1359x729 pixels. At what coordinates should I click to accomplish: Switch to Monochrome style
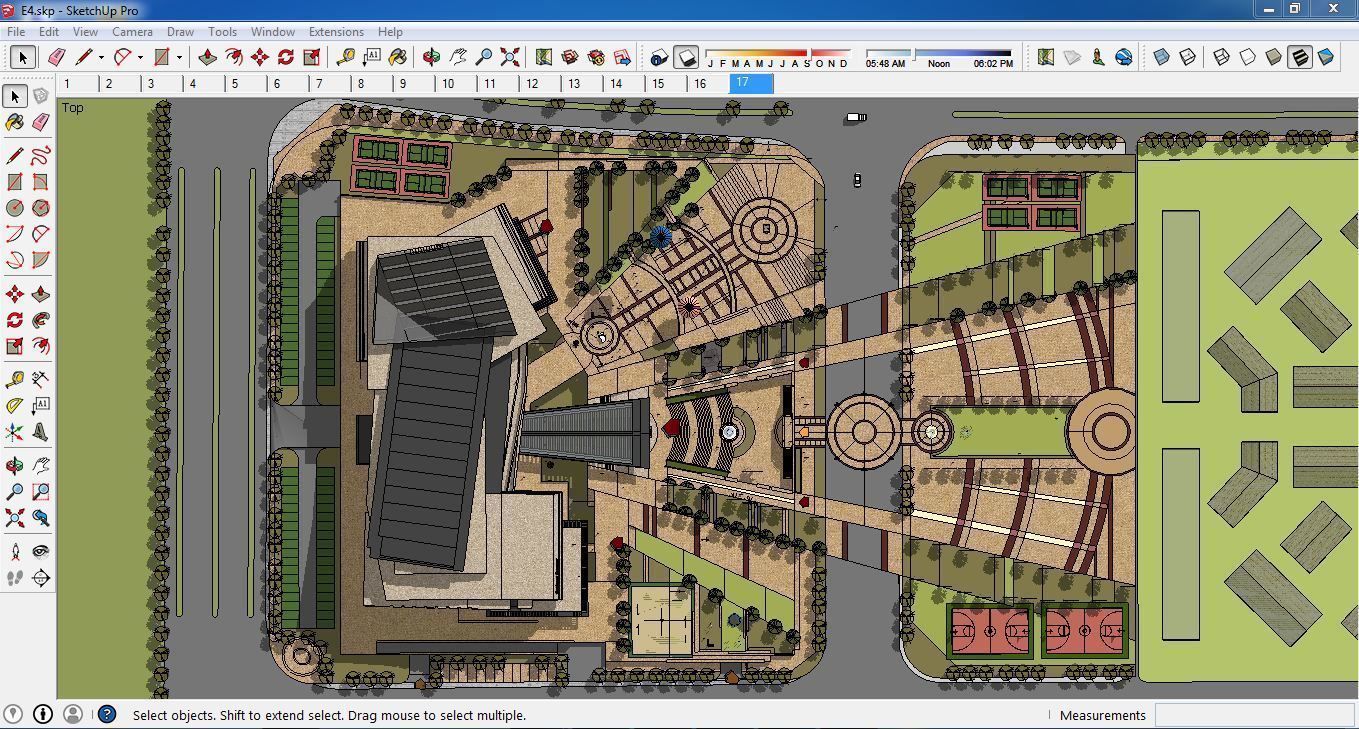tap(1326, 57)
